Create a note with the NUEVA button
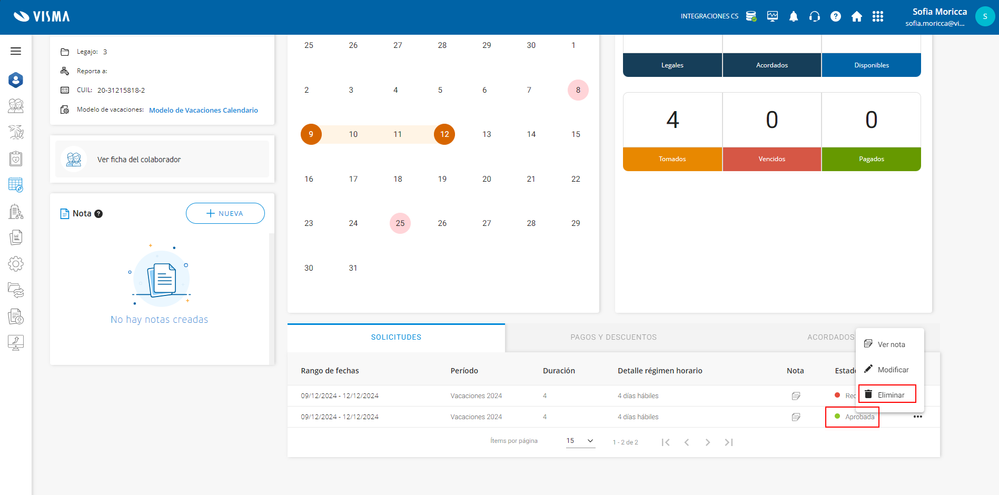Image resolution: width=999 pixels, height=495 pixels. click(x=225, y=213)
